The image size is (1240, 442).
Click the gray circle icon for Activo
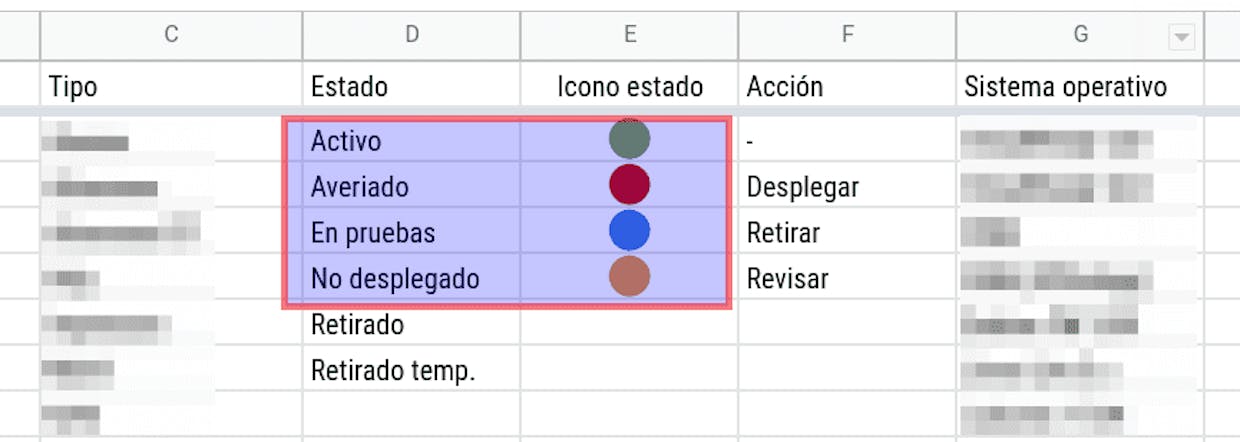629,139
